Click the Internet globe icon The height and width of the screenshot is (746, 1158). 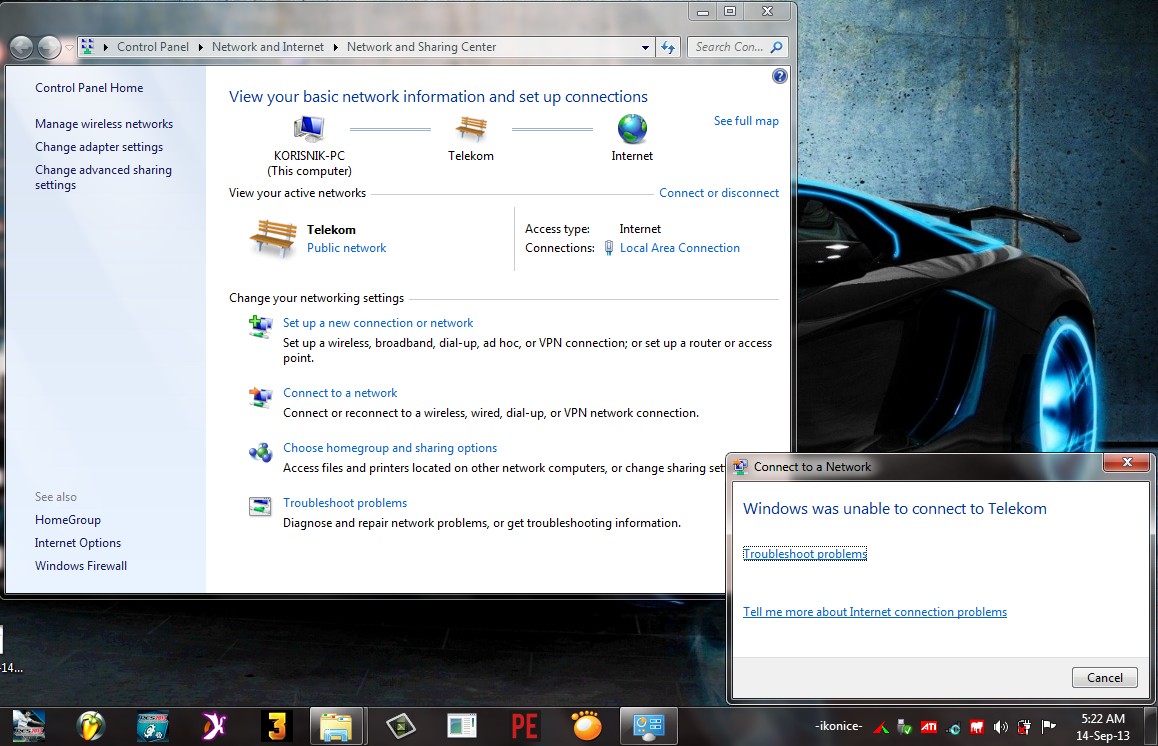(x=632, y=128)
